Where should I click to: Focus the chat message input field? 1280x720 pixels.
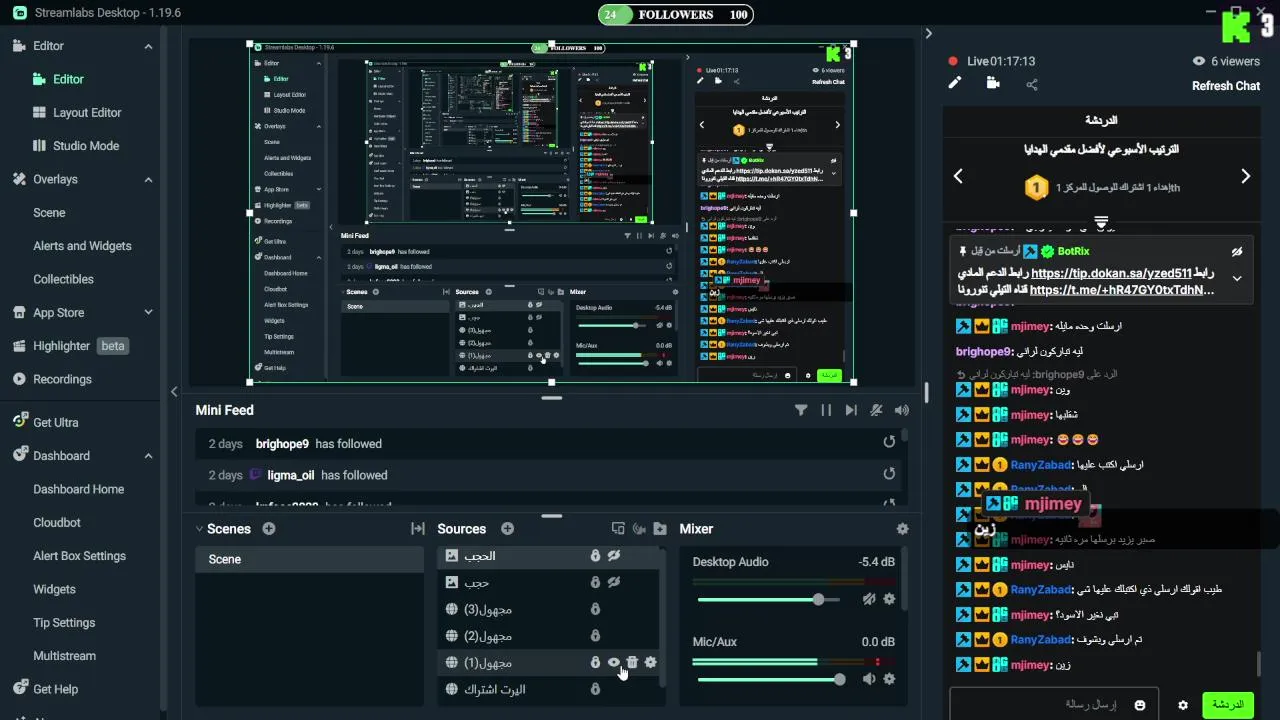click(x=1054, y=705)
